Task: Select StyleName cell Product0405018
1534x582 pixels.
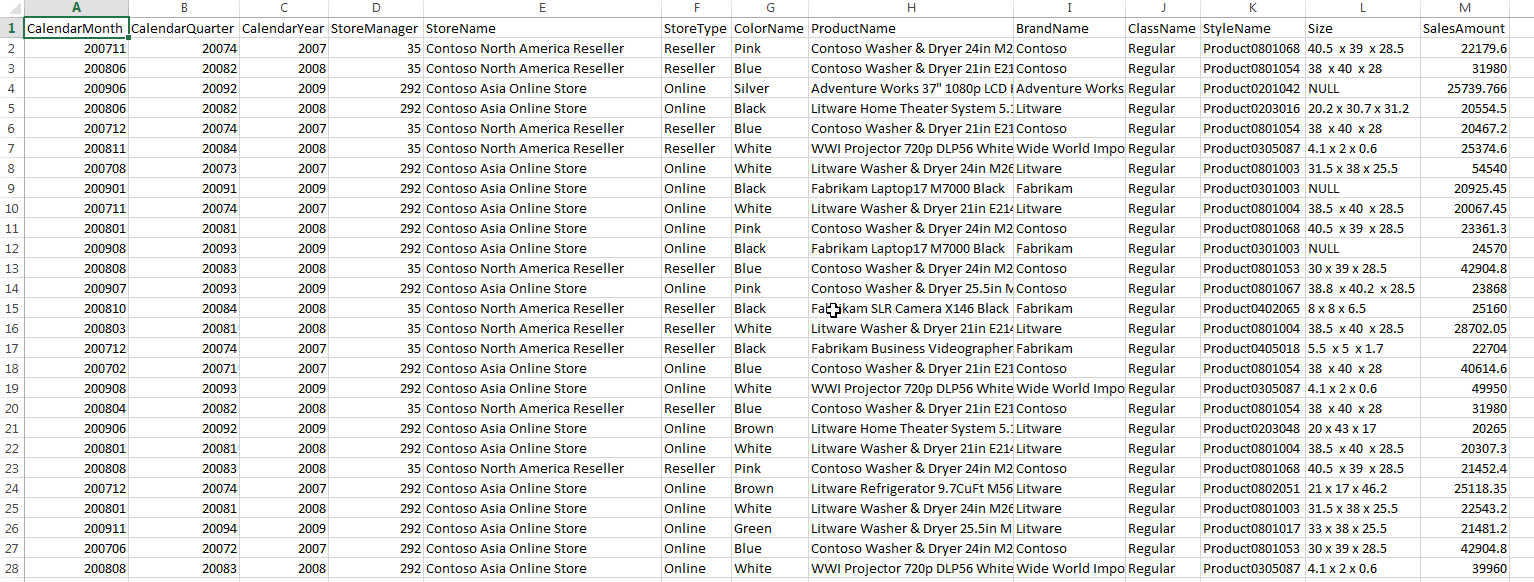Action: pyautogui.click(x=1252, y=348)
